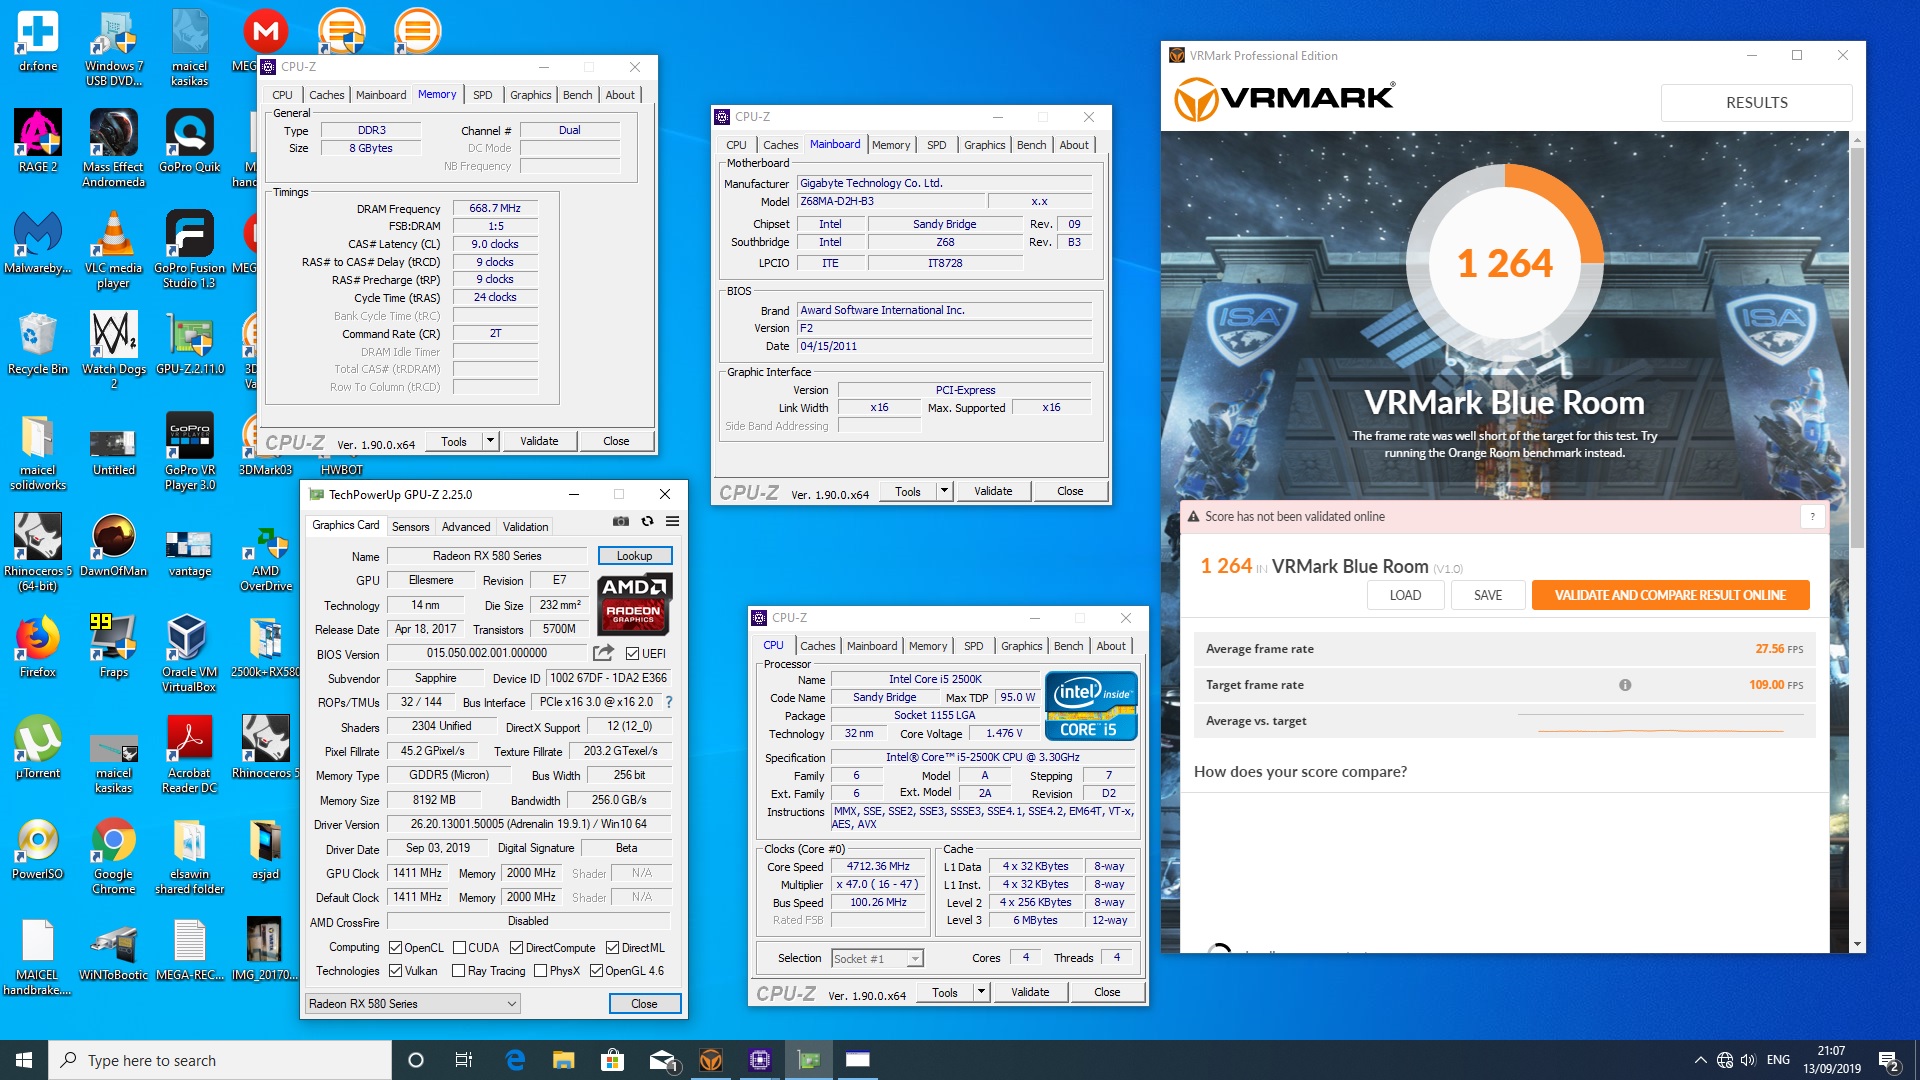Open the Socket #1 selection dropdown
This screenshot has width=1920, height=1080.
pos(877,958)
